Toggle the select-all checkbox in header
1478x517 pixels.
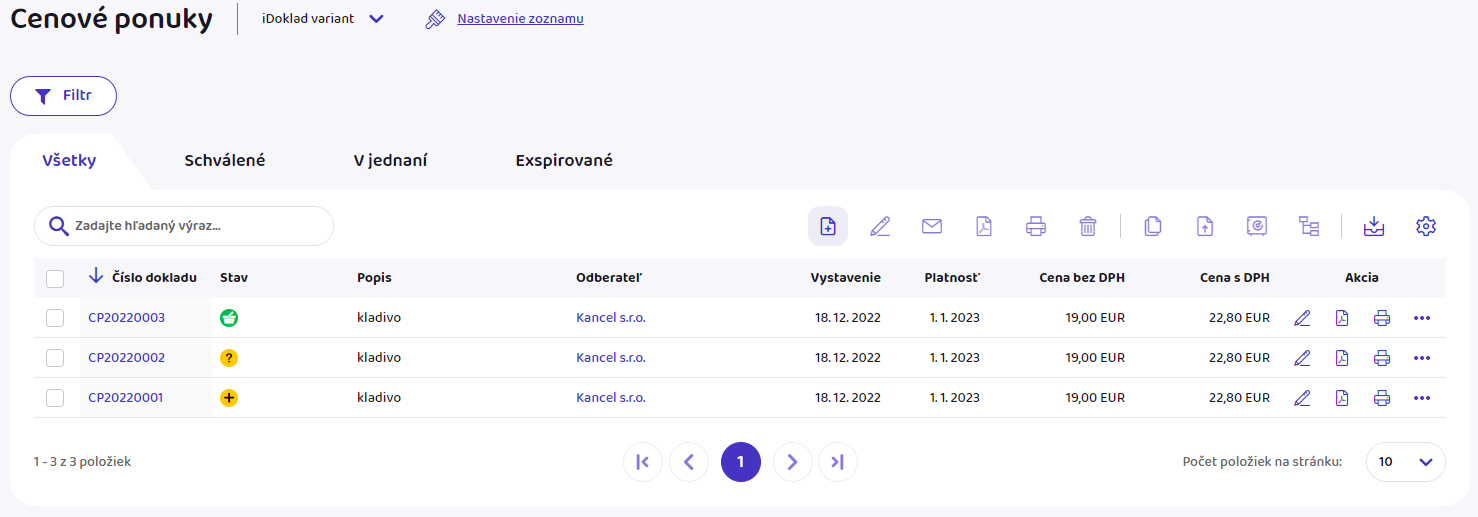[55, 278]
